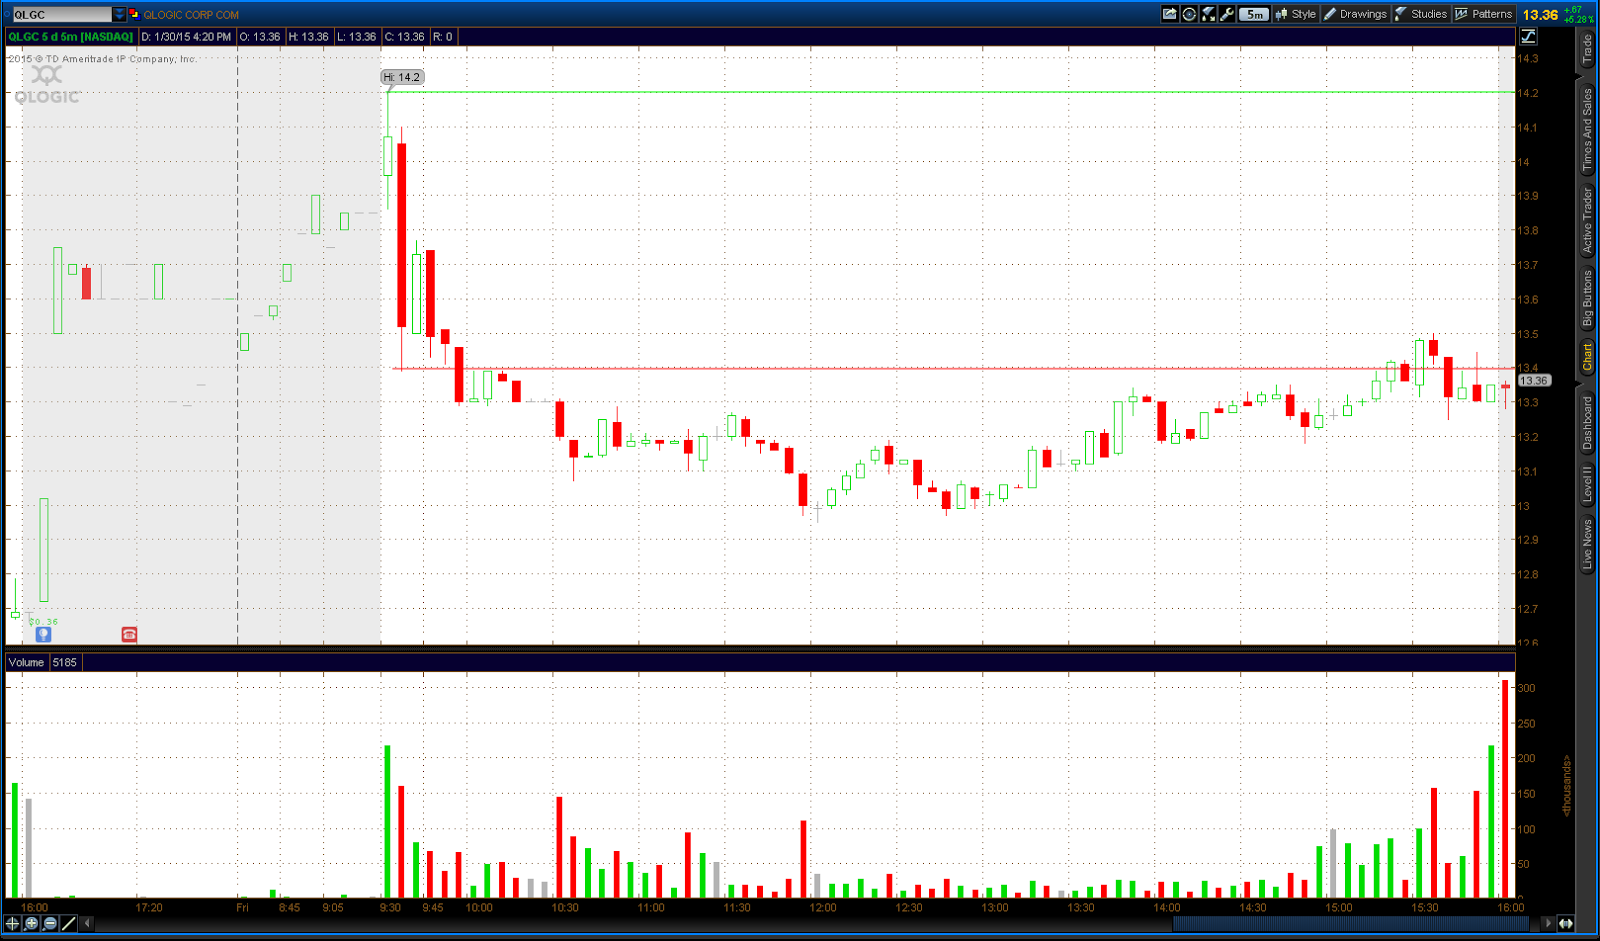Screen dimensions: 1600x941
Task: Open the Style menu
Action: 1296,14
